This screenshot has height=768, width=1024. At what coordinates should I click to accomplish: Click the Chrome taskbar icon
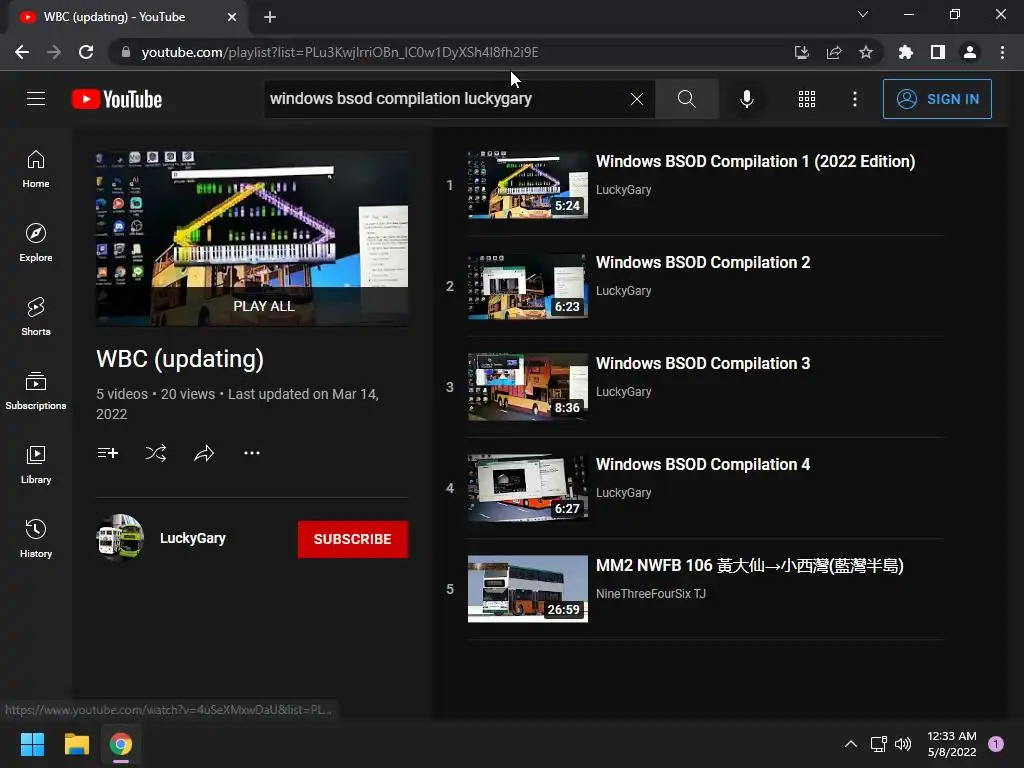(x=121, y=744)
